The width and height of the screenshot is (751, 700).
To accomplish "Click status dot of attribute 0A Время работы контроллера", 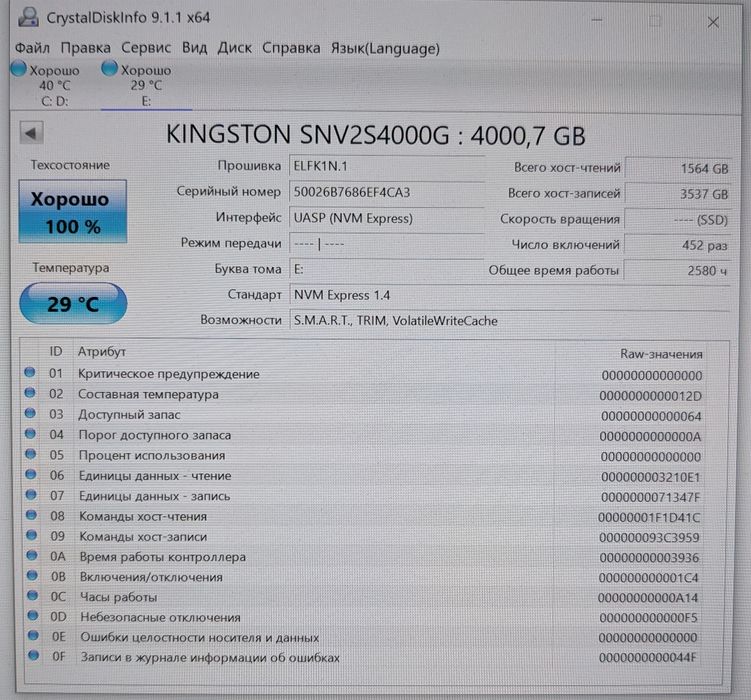I will point(32,555).
